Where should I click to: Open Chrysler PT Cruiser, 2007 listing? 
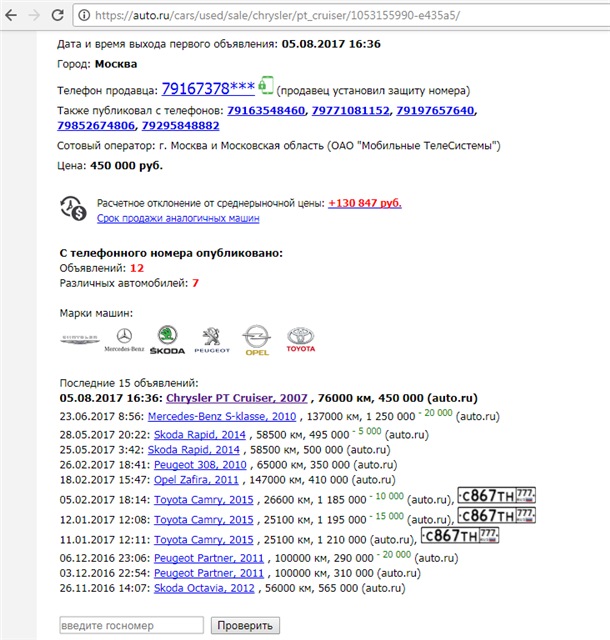(237, 398)
